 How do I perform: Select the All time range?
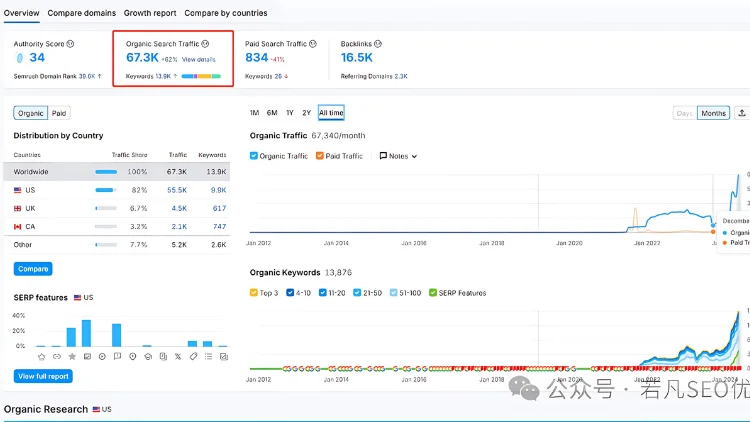[x=331, y=112]
